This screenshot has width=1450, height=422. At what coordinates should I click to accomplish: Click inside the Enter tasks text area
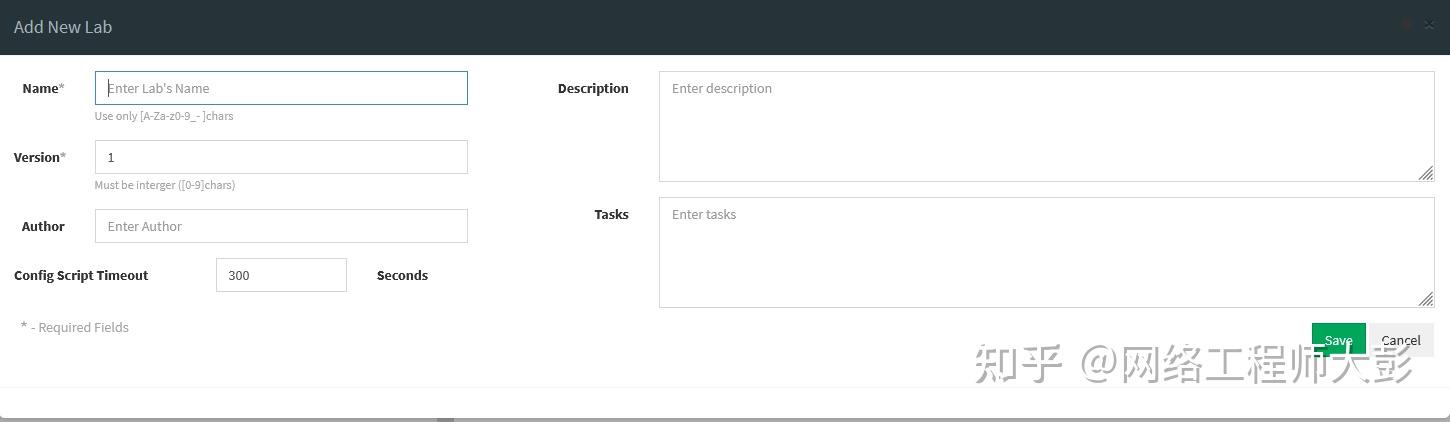pos(1046,252)
